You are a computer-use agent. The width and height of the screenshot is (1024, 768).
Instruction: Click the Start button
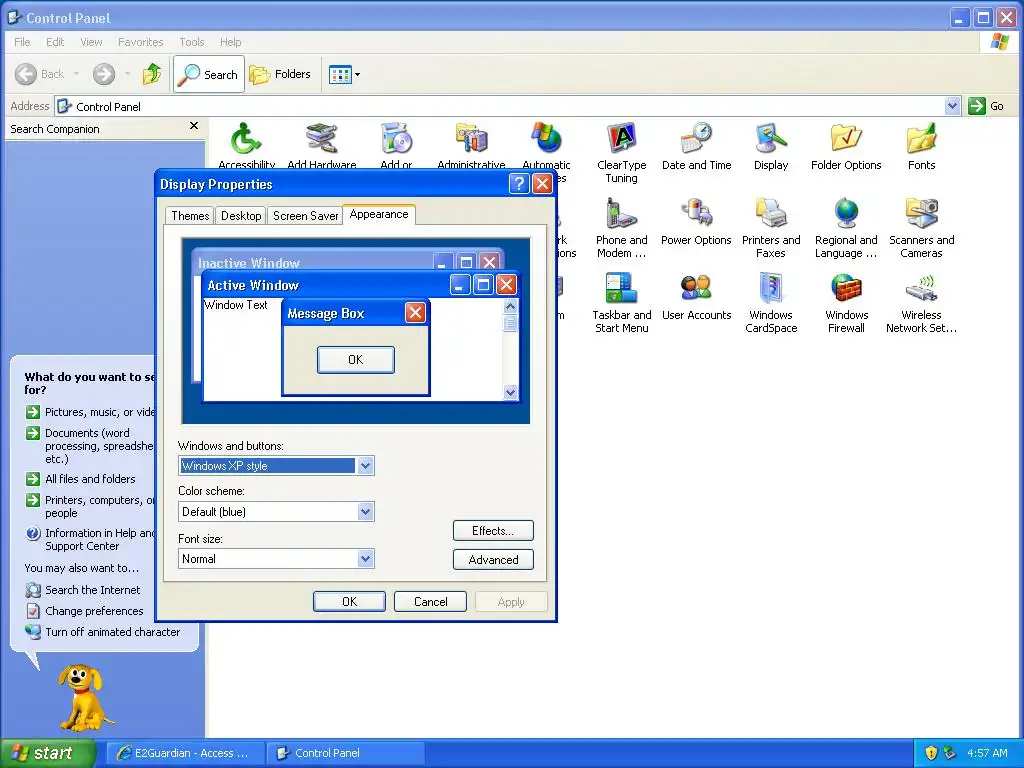pyautogui.click(x=47, y=753)
